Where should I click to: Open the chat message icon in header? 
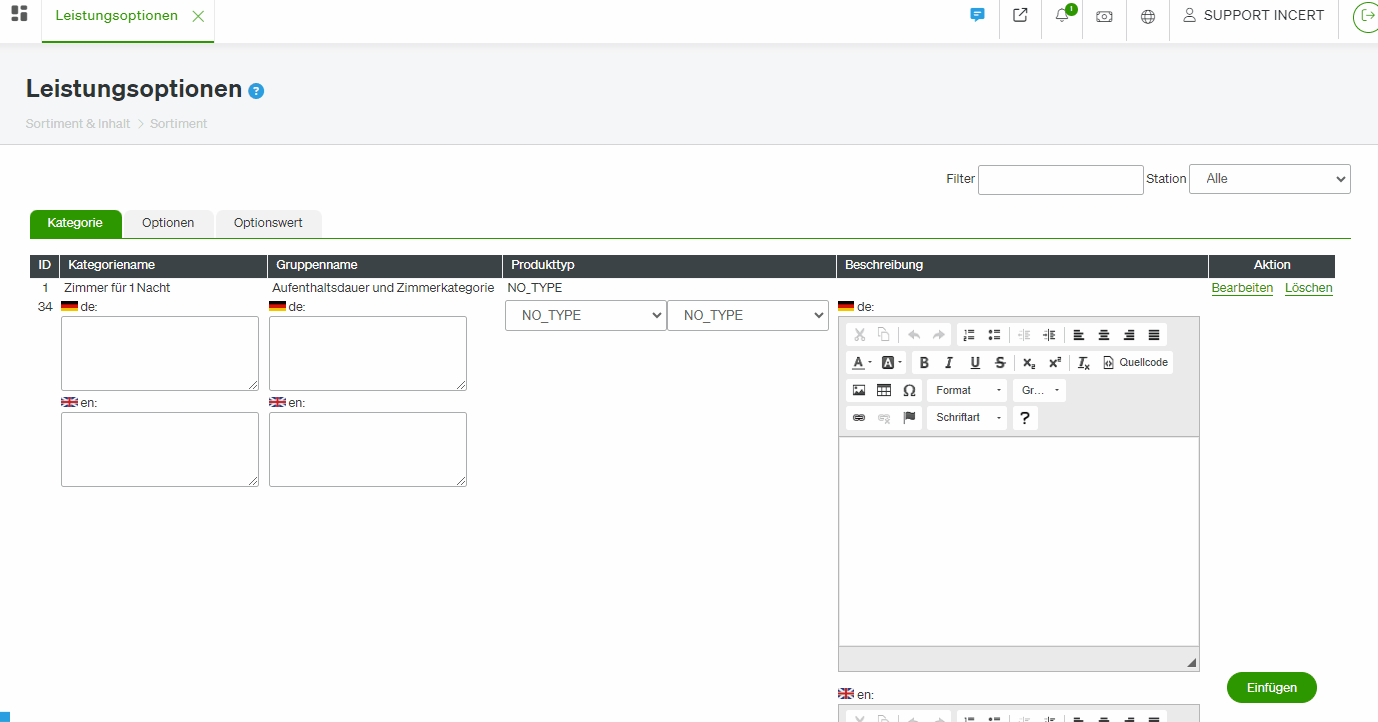[x=978, y=15]
